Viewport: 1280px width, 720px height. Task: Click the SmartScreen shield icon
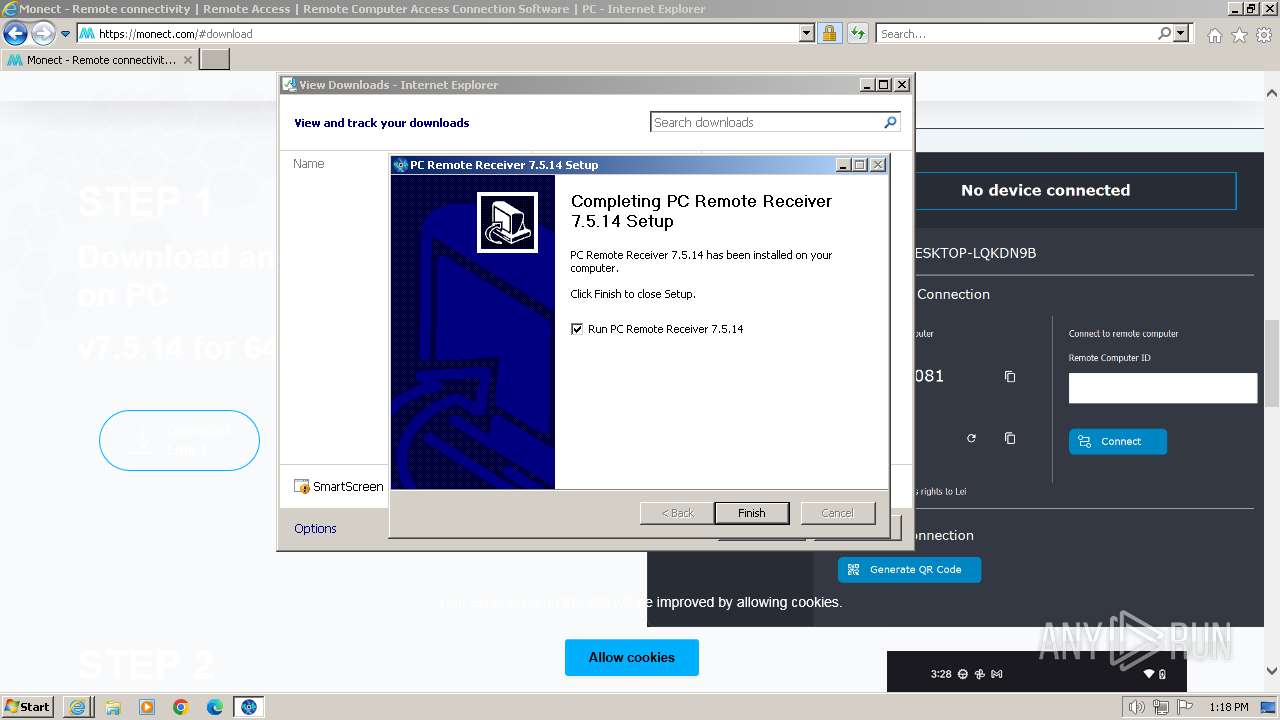pyautogui.click(x=301, y=487)
